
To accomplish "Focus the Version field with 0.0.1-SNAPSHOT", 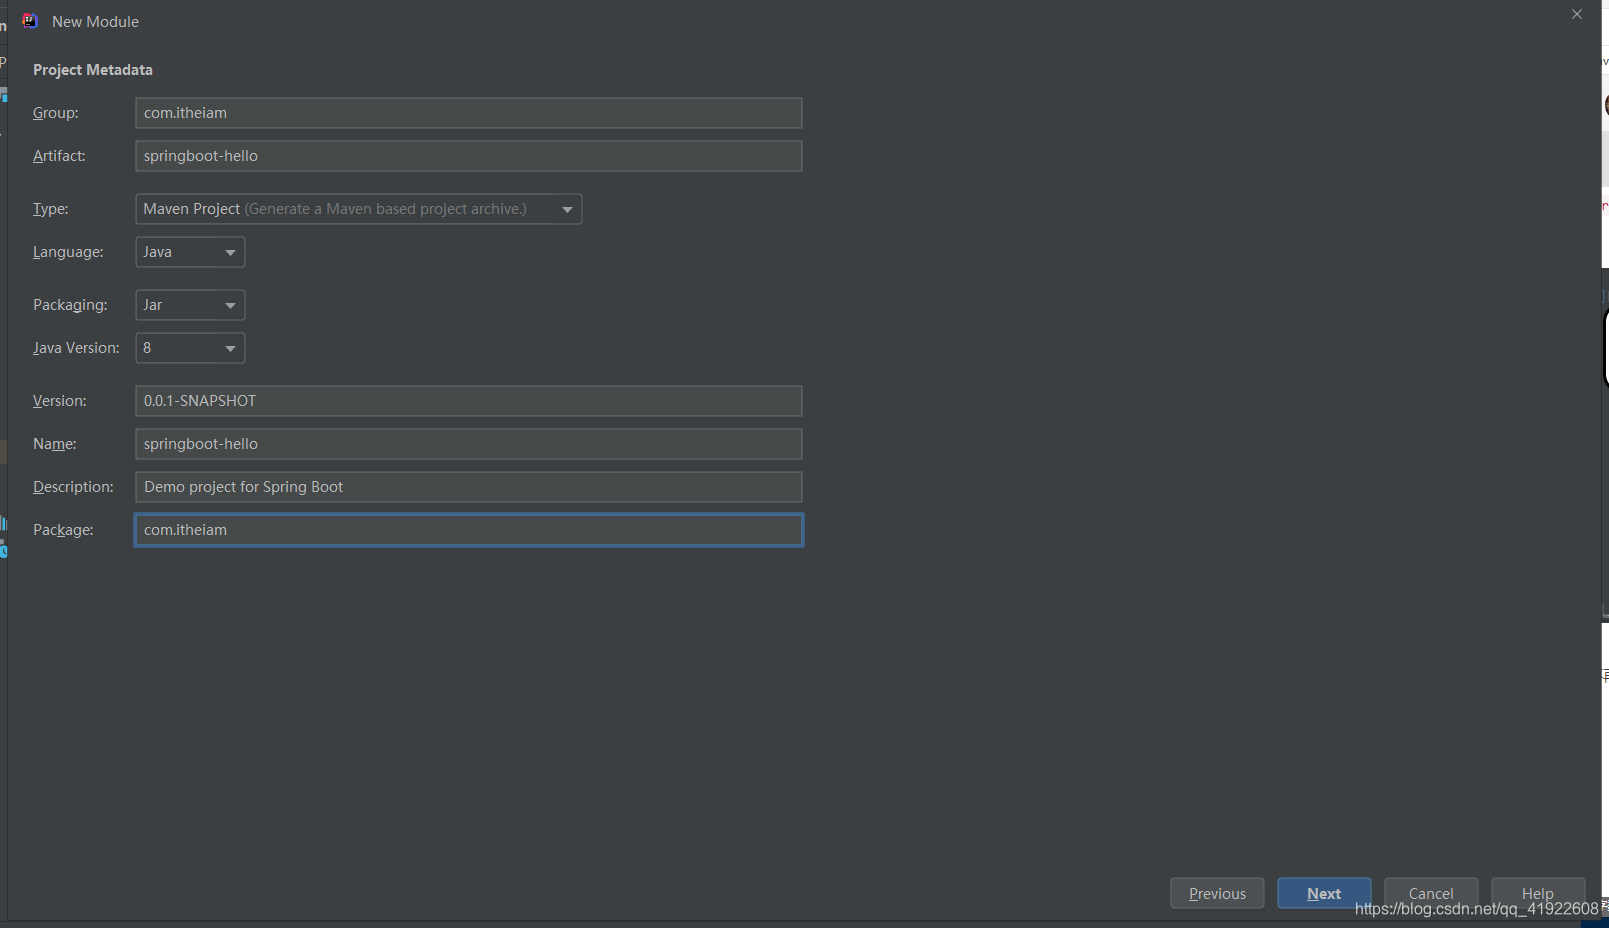I will tap(468, 401).
